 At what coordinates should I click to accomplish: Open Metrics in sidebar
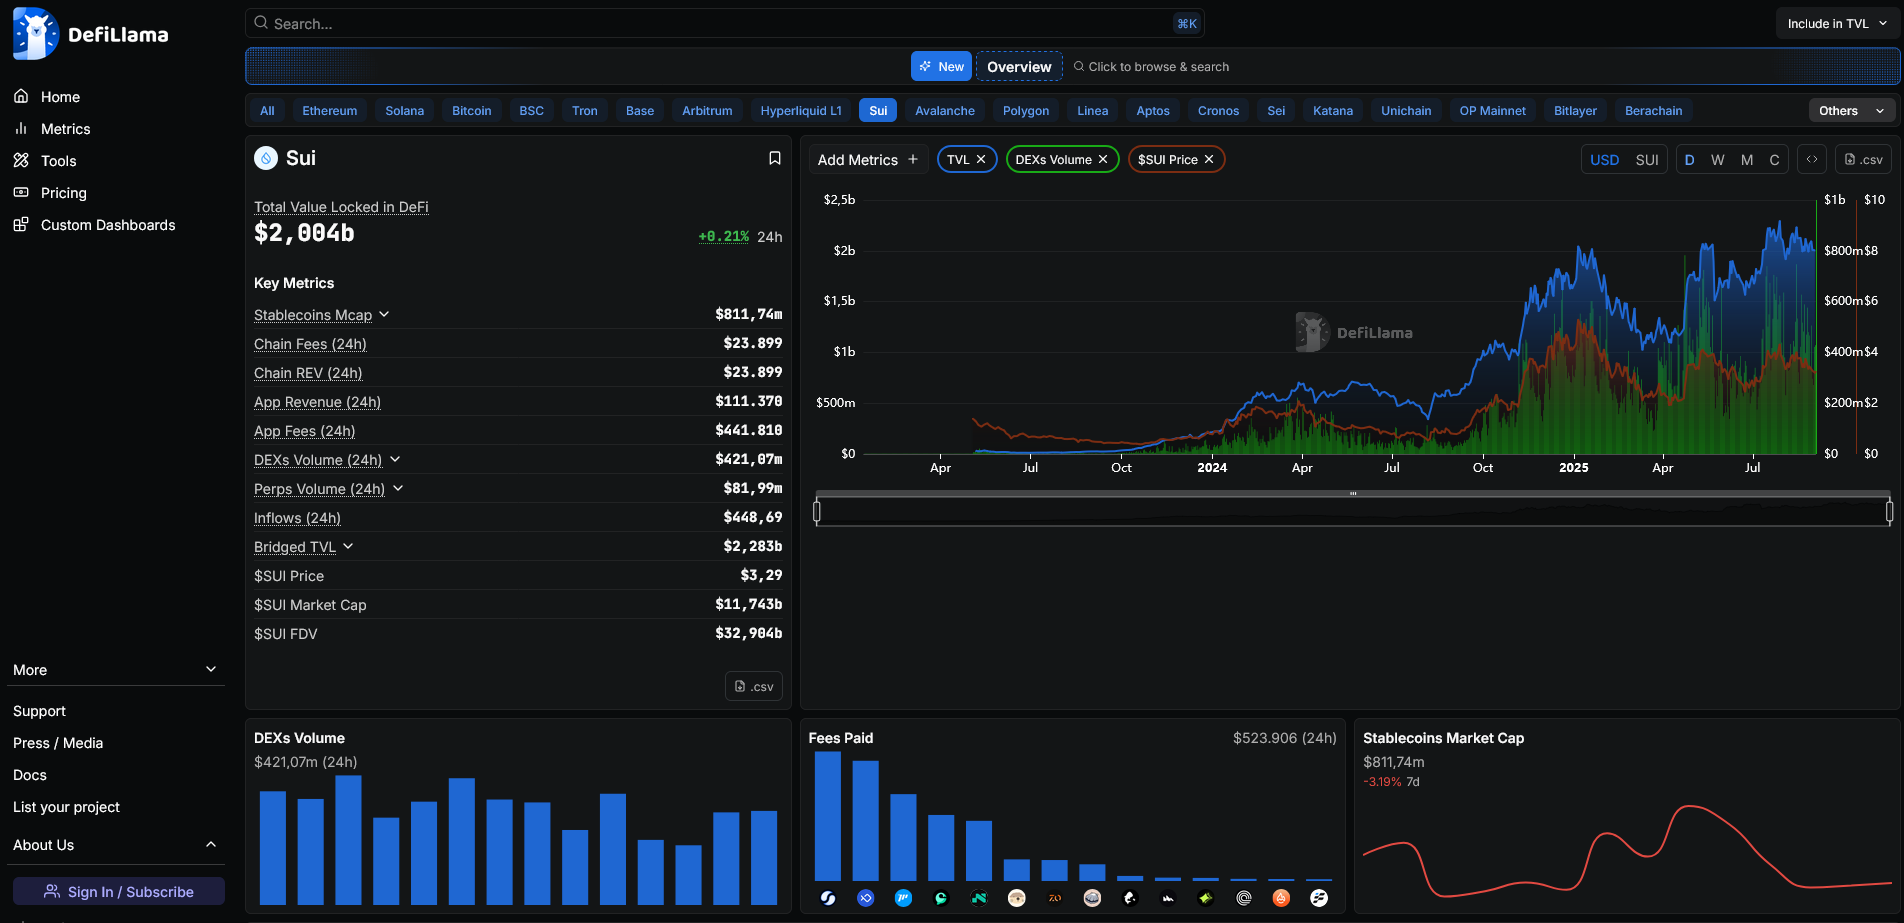coord(65,129)
